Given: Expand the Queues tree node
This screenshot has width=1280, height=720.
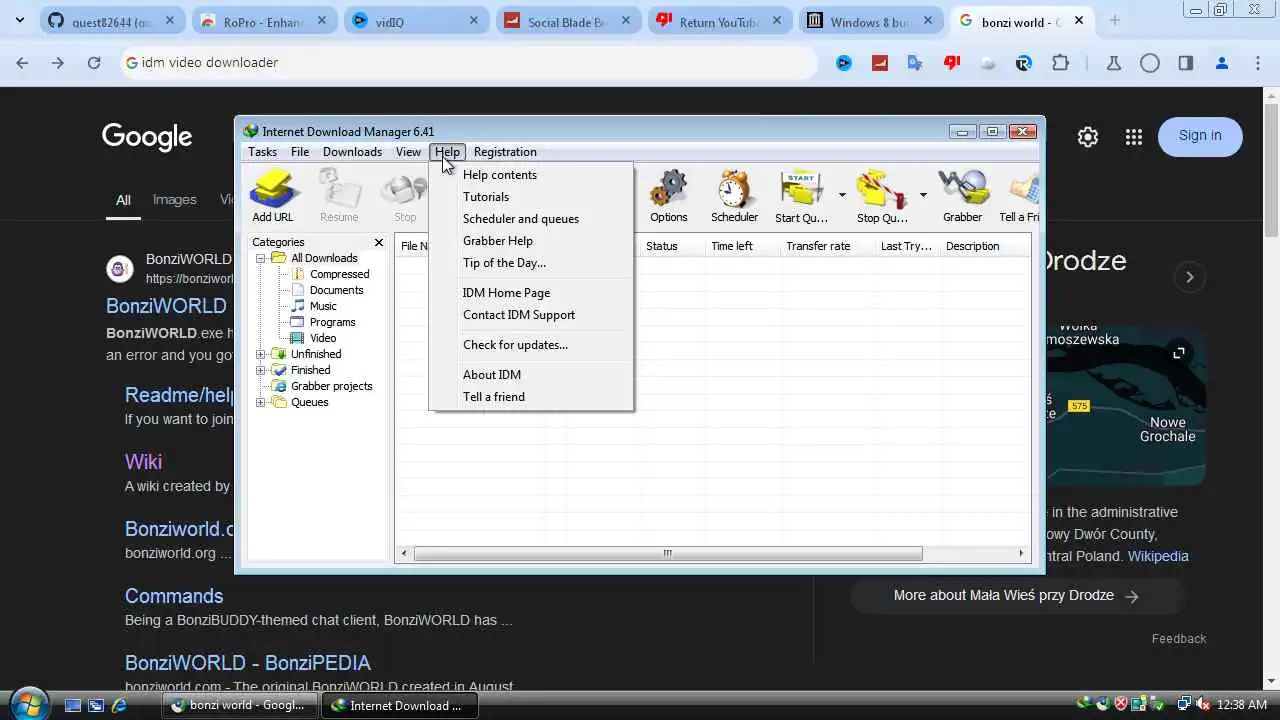Looking at the screenshot, I should pyautogui.click(x=261, y=402).
